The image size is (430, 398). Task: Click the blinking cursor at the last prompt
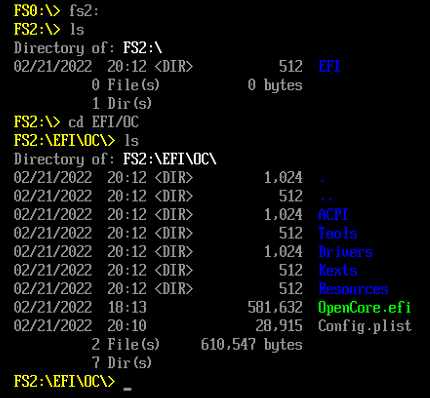pos(127,389)
